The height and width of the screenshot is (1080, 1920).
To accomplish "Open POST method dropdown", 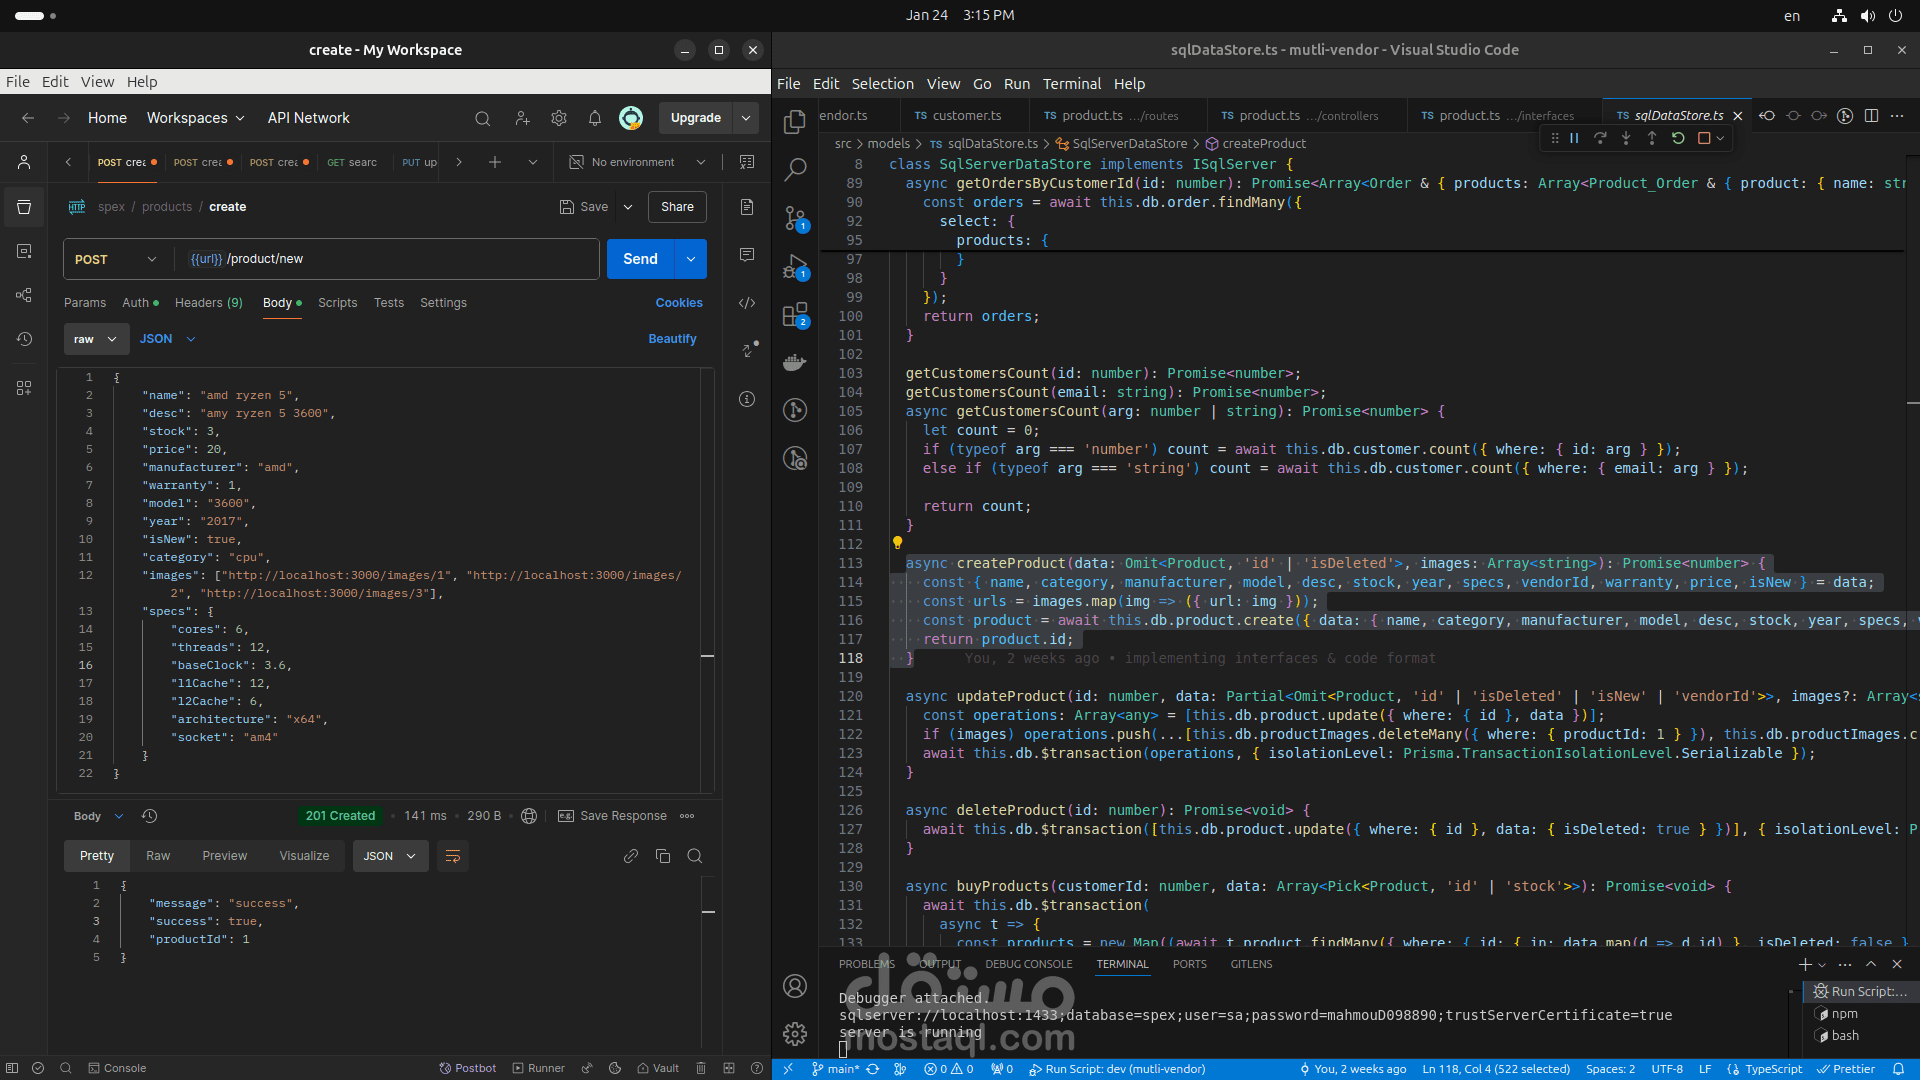I will click(115, 259).
